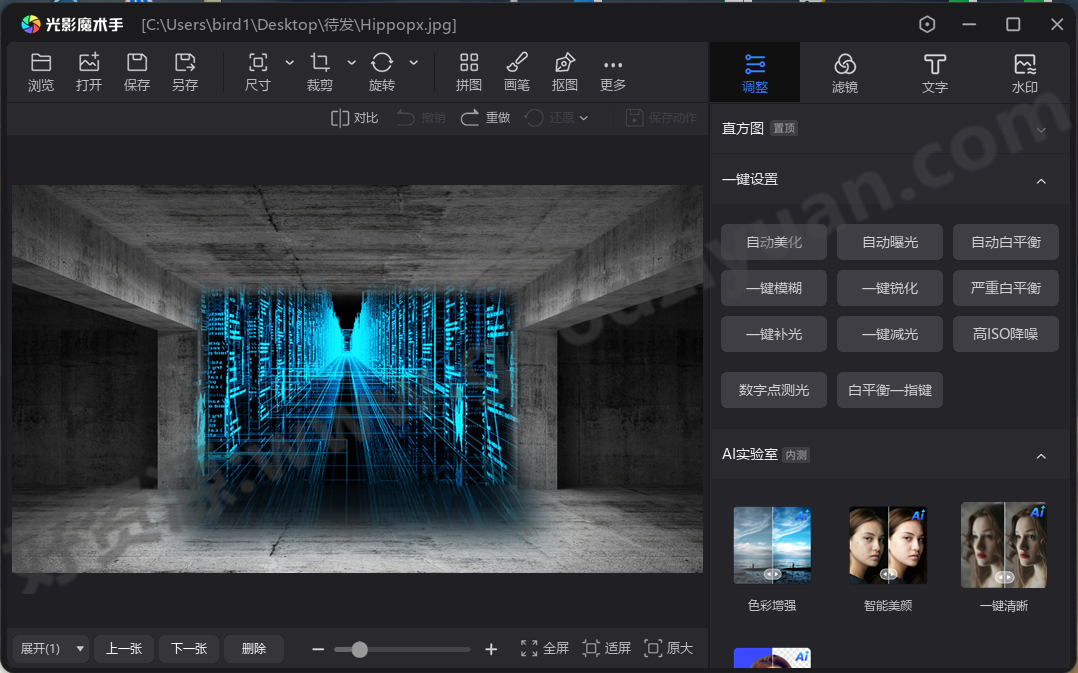Toggle 置顶 to pin the histogram
The image size is (1078, 673).
click(x=784, y=128)
